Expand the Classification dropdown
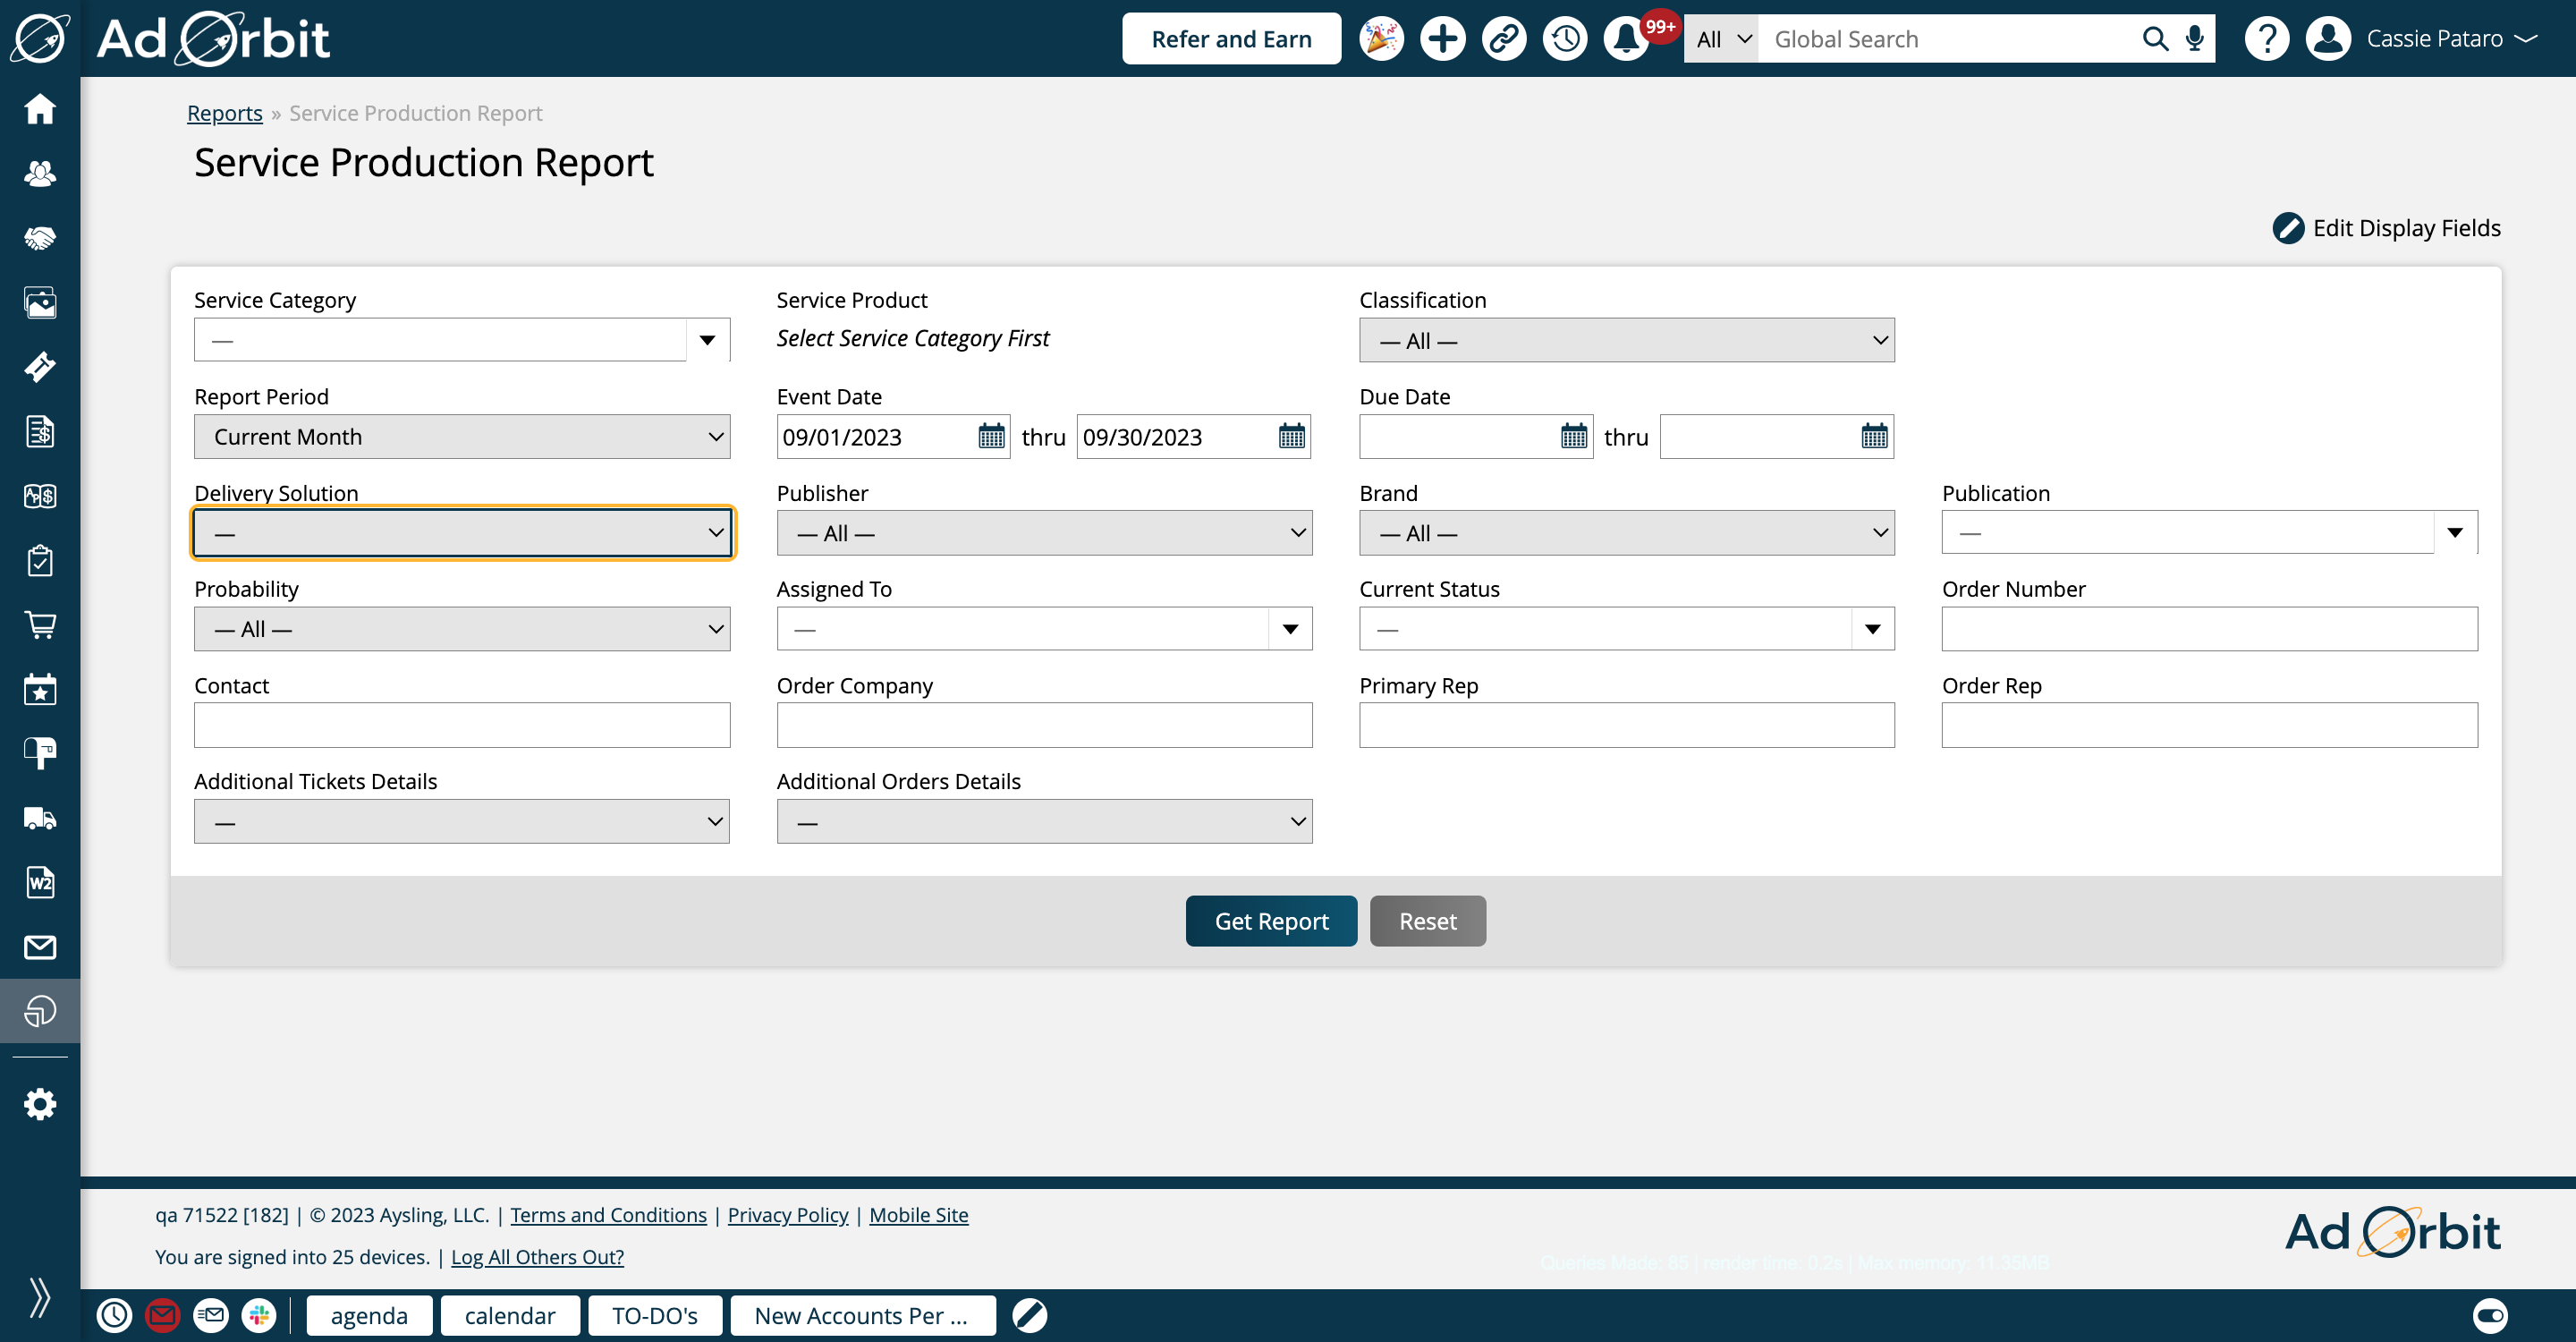 pos(1626,340)
